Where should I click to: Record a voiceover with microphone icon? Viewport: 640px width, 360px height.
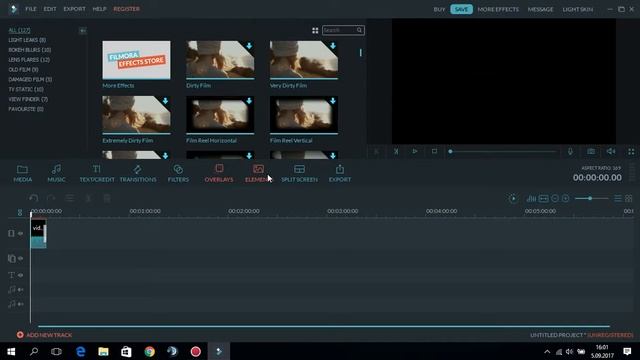pos(570,151)
